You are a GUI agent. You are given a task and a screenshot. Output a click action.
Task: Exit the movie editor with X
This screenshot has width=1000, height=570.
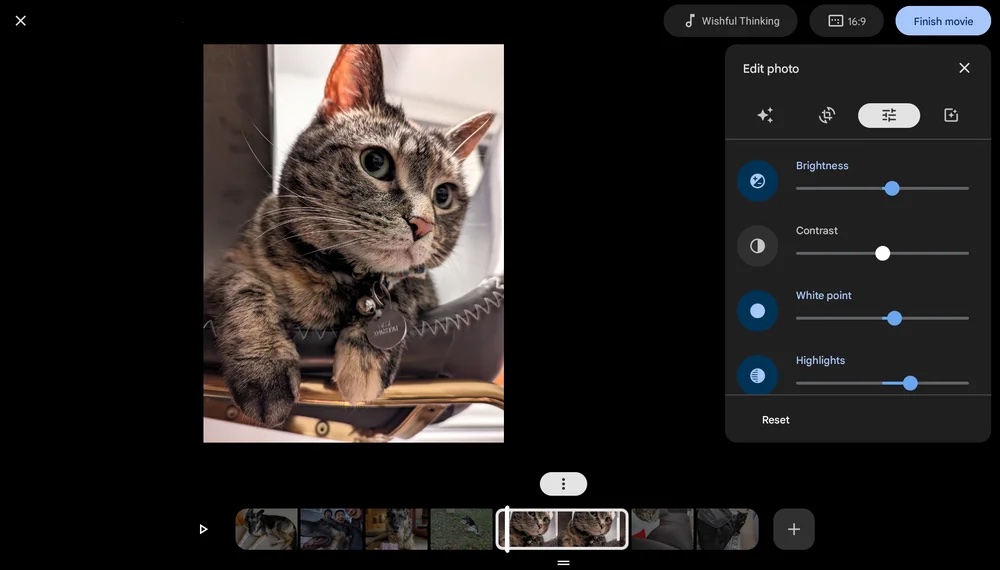click(x=21, y=21)
